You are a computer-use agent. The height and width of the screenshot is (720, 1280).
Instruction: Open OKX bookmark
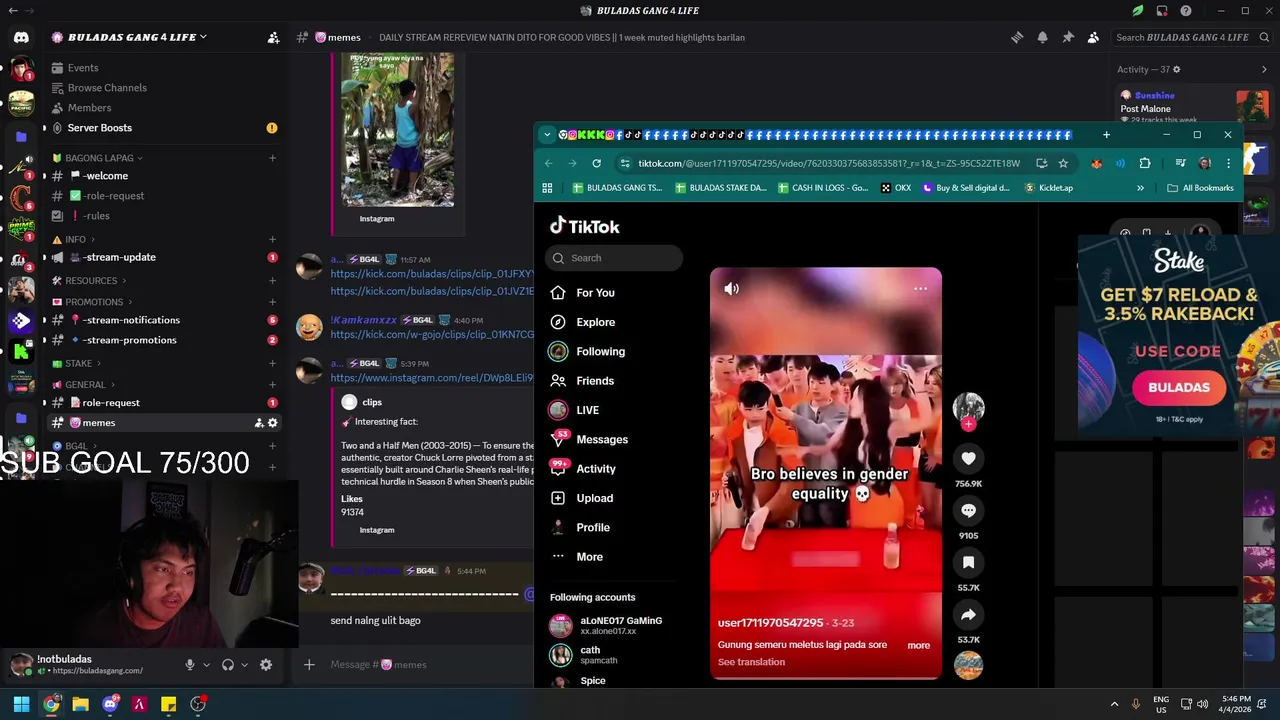pyautogui.click(x=896, y=188)
